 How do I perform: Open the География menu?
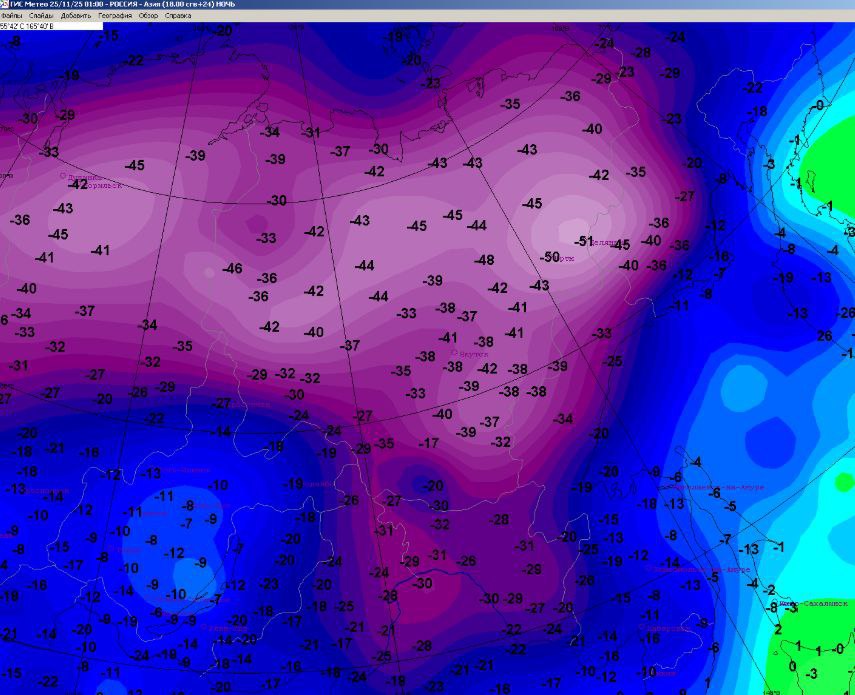[113, 16]
